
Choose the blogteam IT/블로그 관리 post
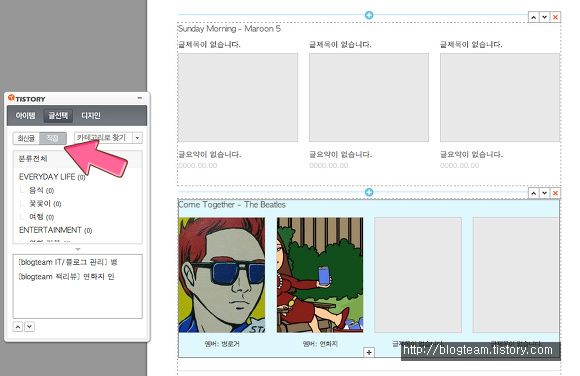coord(68,262)
